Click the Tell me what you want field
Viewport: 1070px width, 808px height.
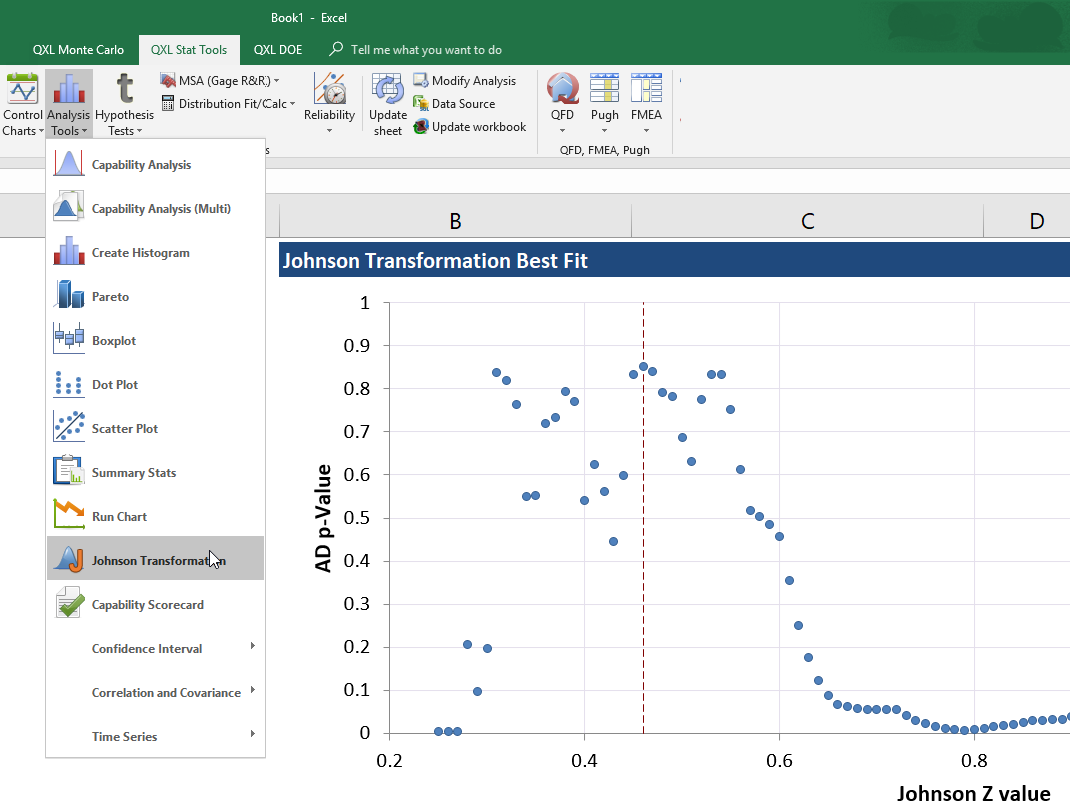click(426, 50)
